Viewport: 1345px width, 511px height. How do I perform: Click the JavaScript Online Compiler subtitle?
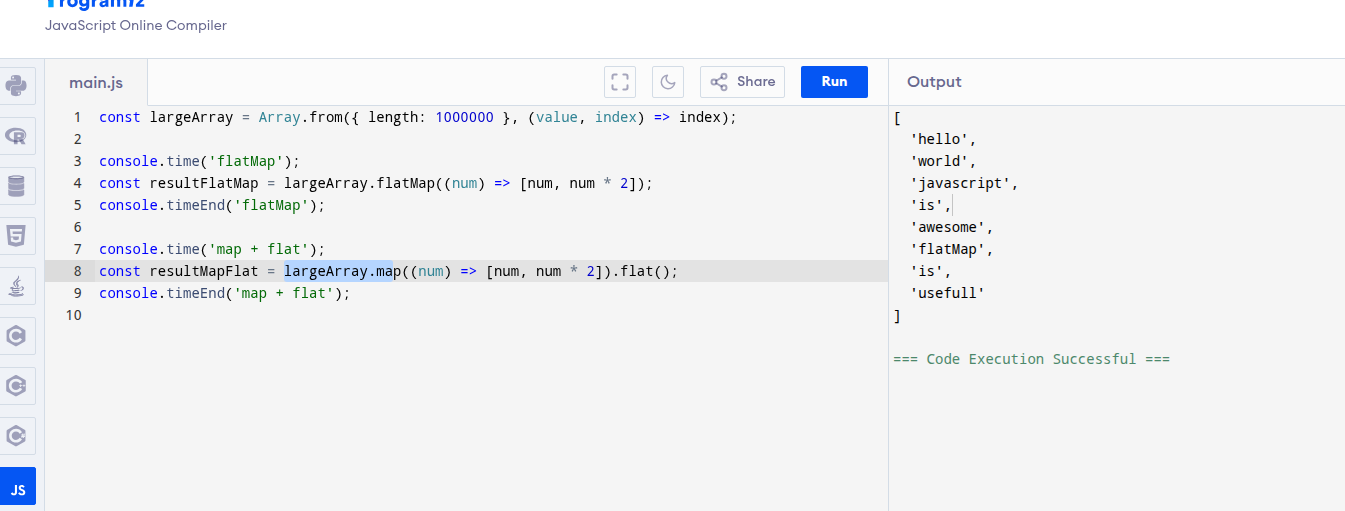pos(135,25)
